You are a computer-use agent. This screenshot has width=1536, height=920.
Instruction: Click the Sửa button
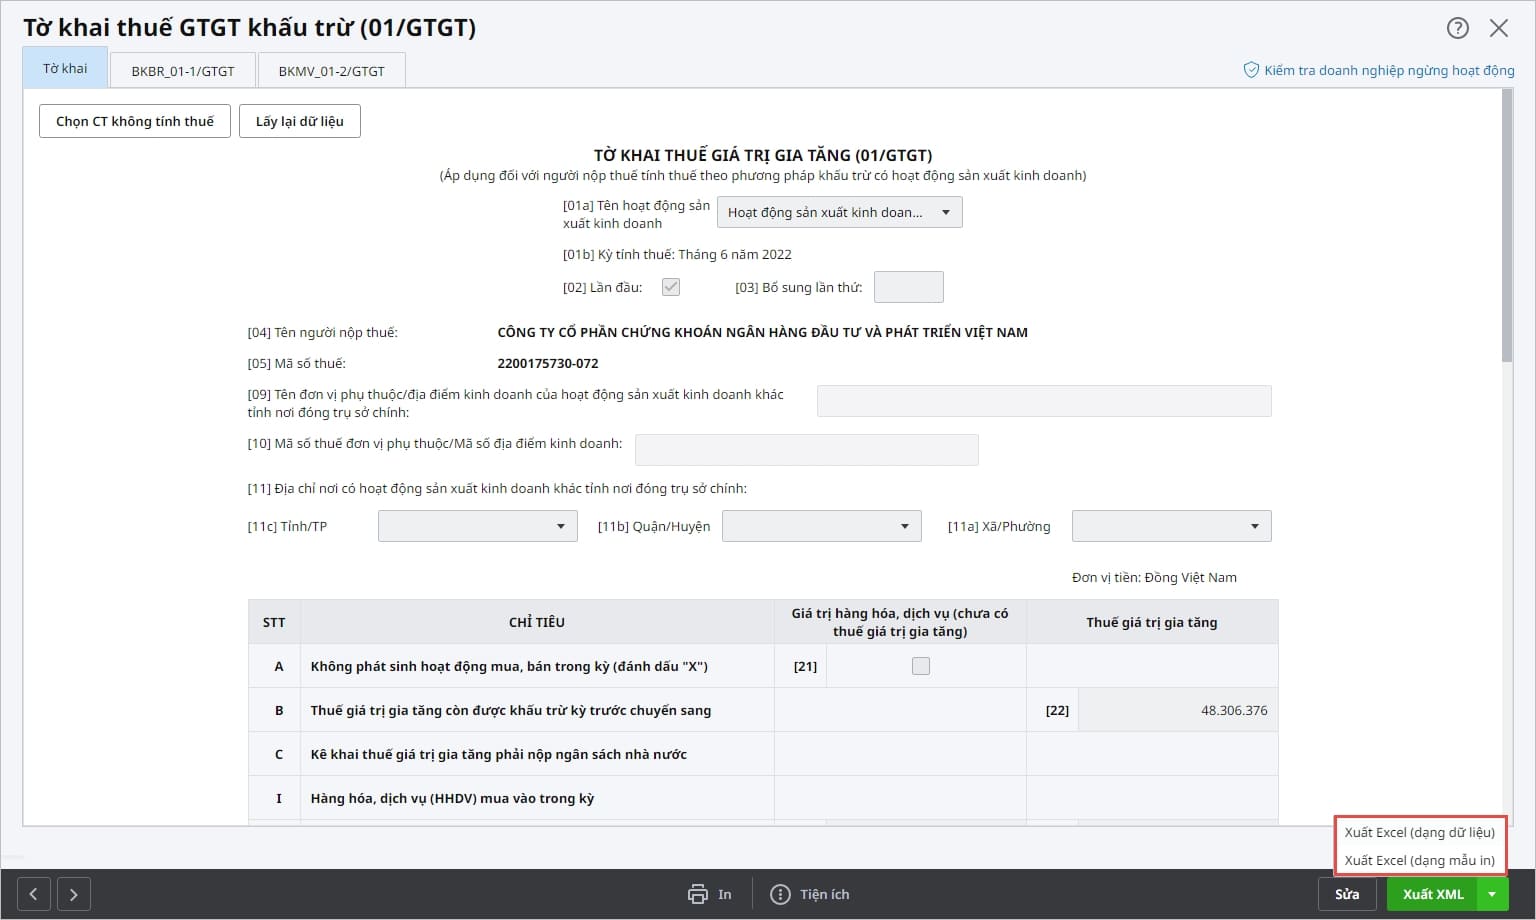1347,894
